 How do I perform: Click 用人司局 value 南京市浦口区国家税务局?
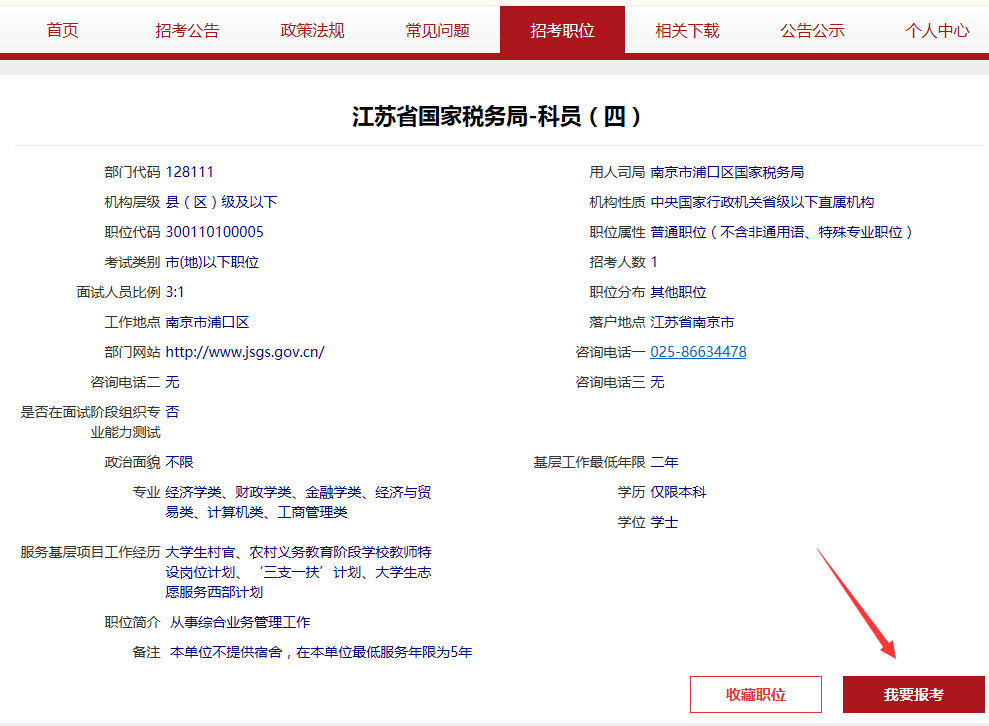click(727, 172)
